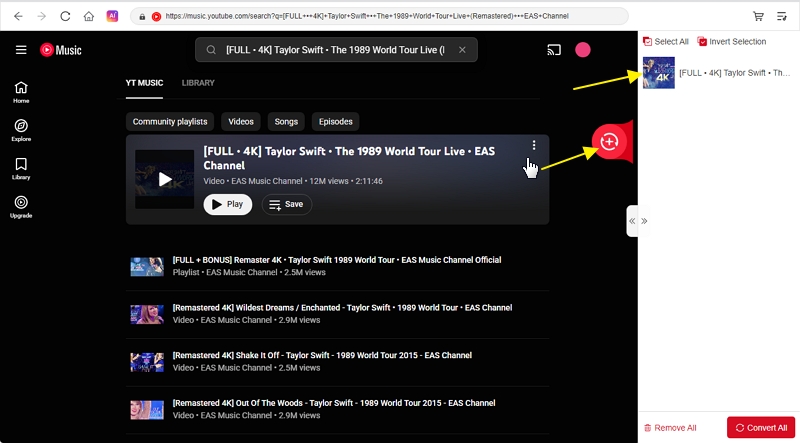Switch to the YT MUSIC tab
Screen dimensions: 800x443
pos(144,83)
